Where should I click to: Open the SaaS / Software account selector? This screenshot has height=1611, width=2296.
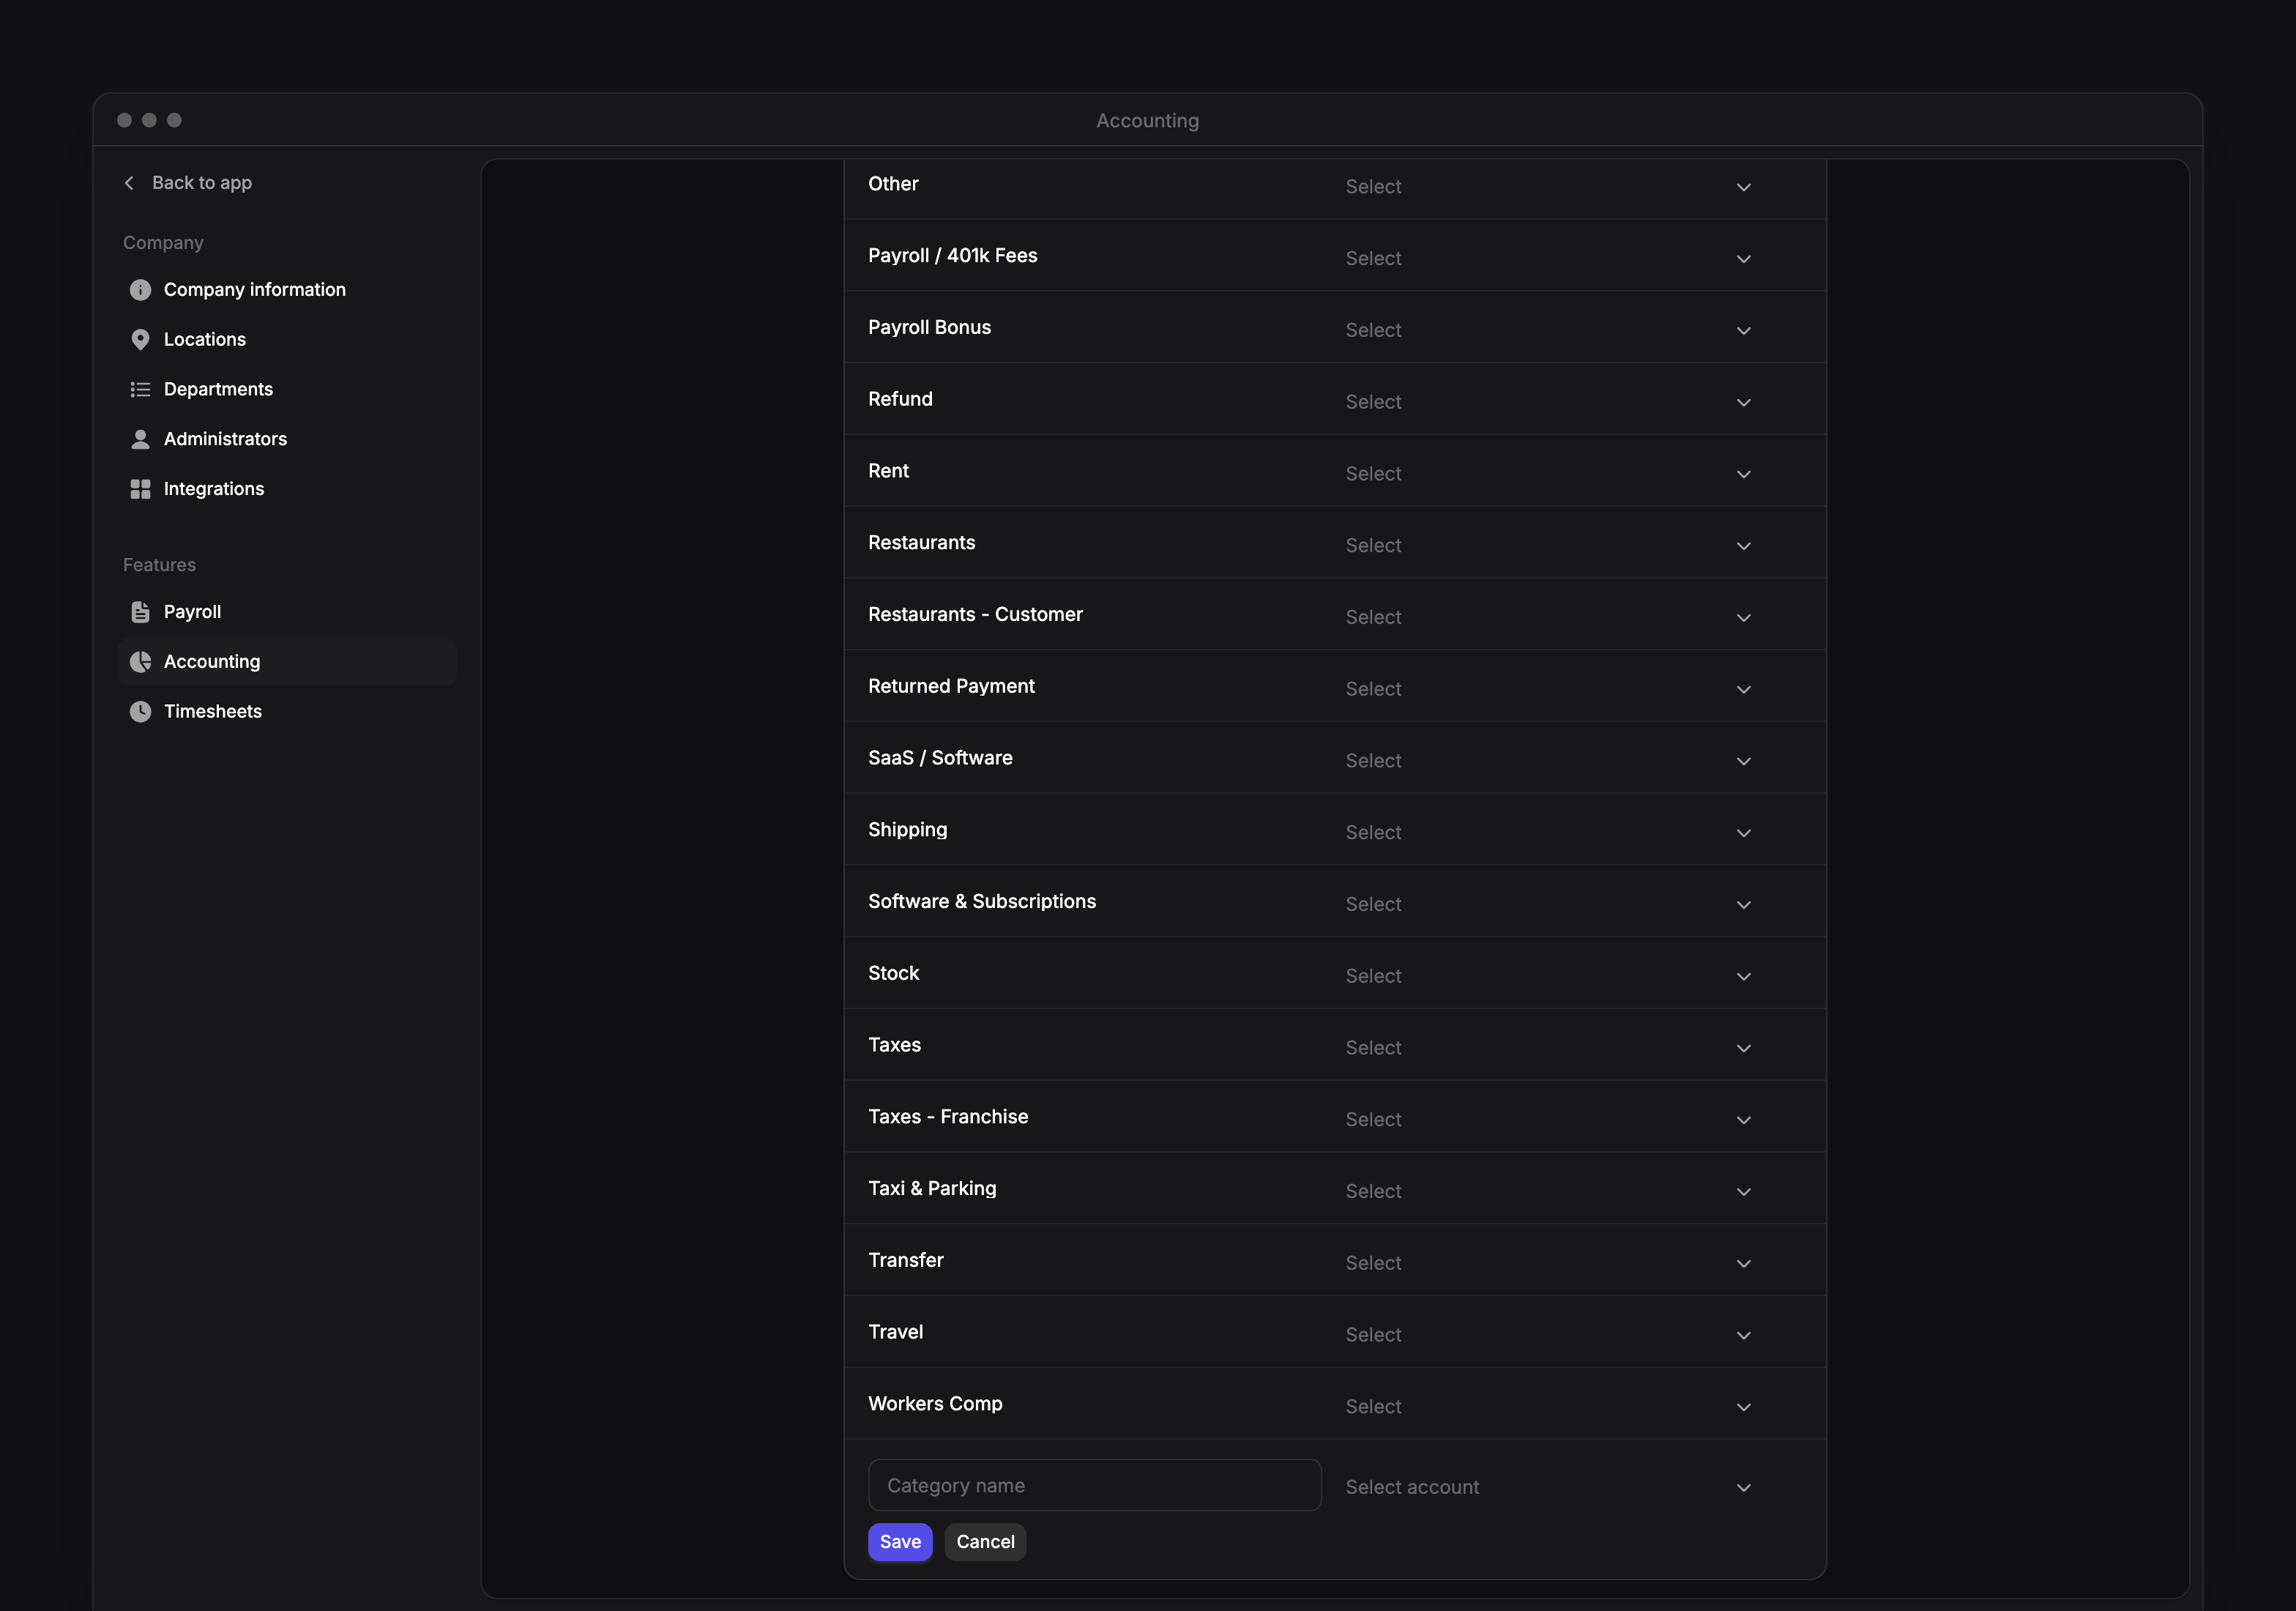1548,761
